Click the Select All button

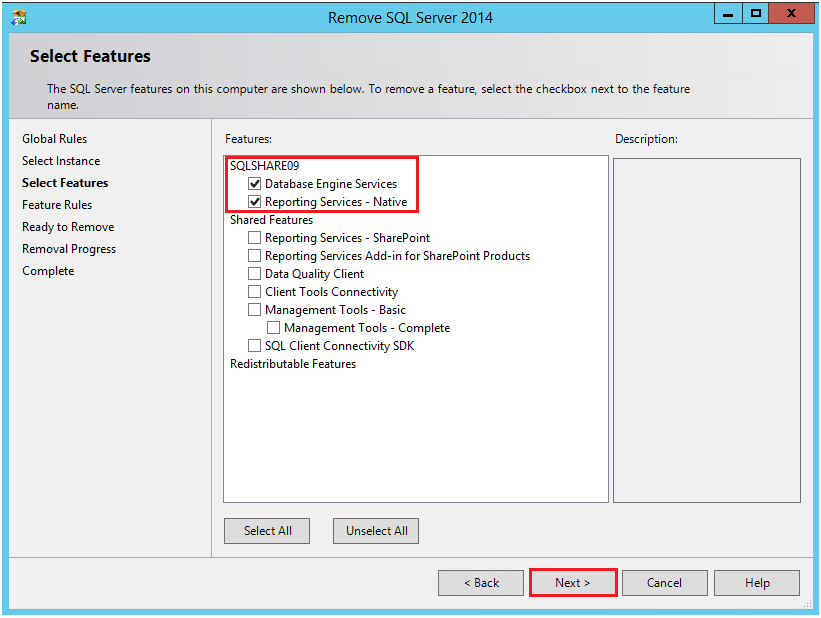coord(267,531)
